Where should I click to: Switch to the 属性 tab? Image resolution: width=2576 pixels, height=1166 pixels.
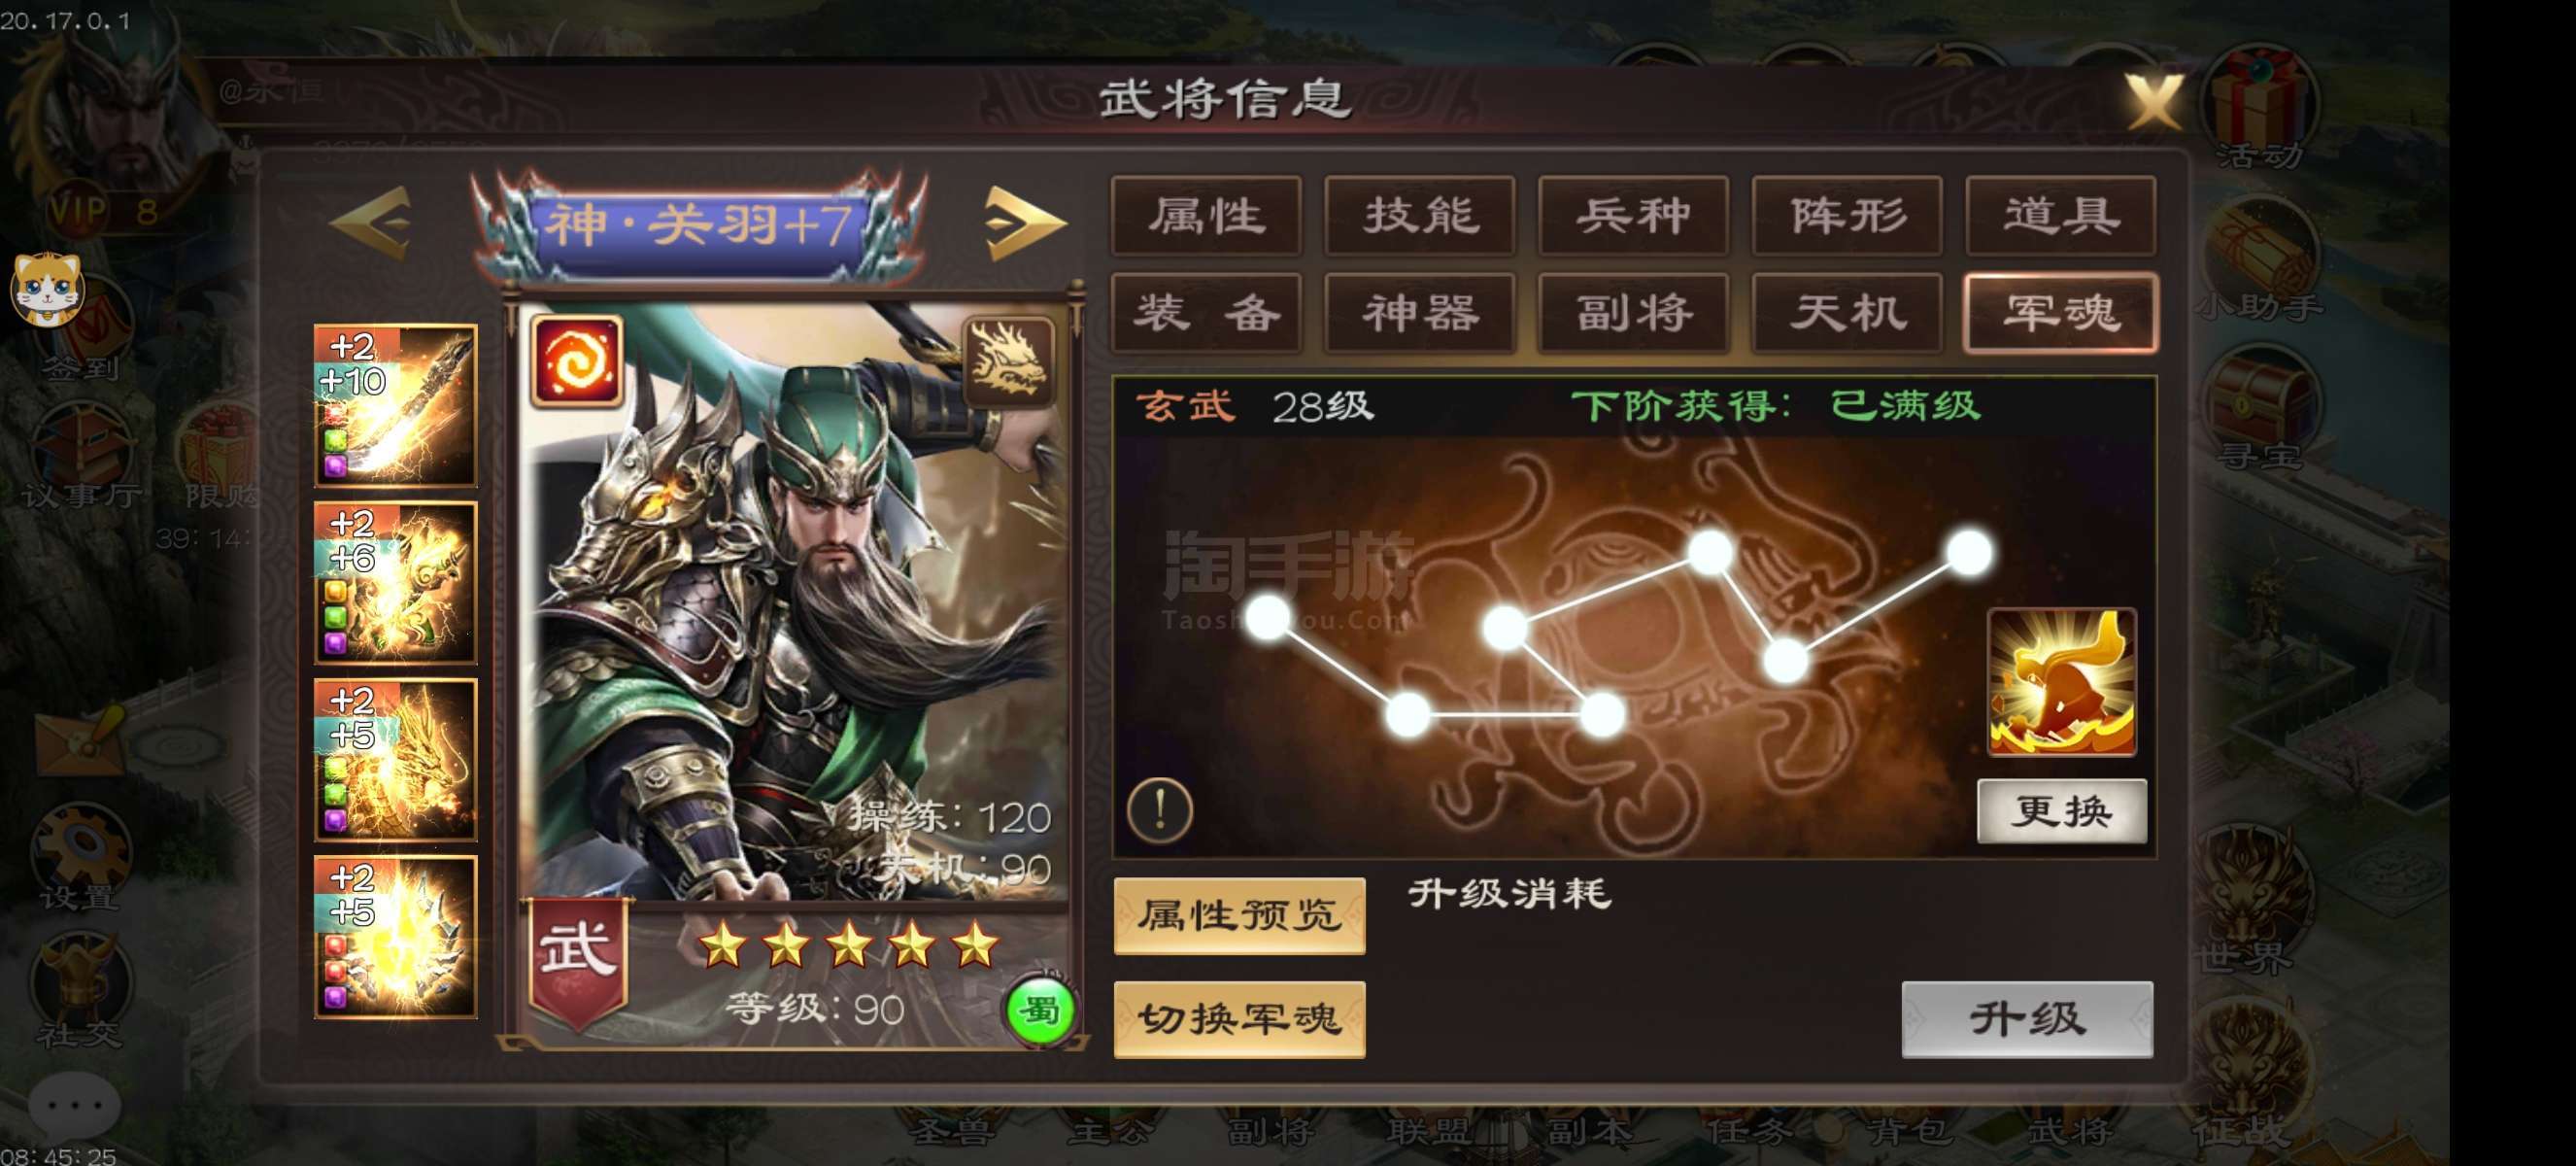pyautogui.click(x=1206, y=216)
